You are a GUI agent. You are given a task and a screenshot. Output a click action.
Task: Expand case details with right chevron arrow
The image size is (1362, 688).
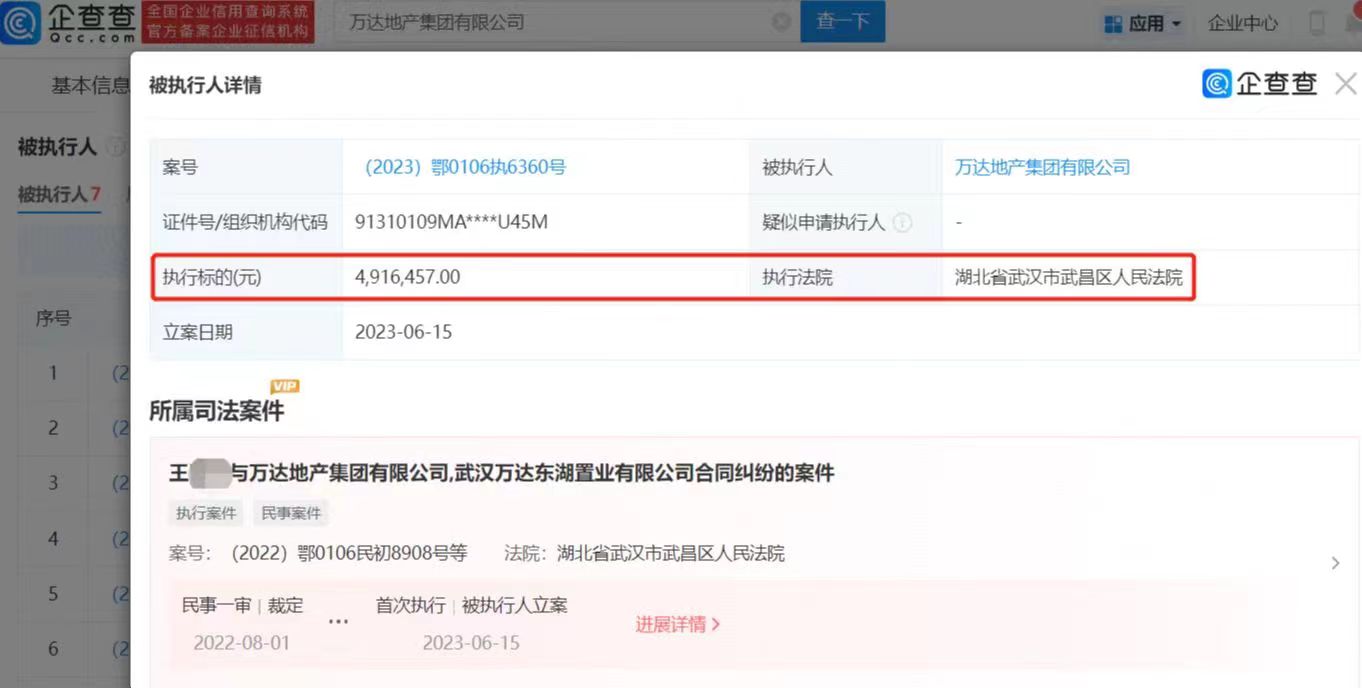pyautogui.click(x=1335, y=564)
